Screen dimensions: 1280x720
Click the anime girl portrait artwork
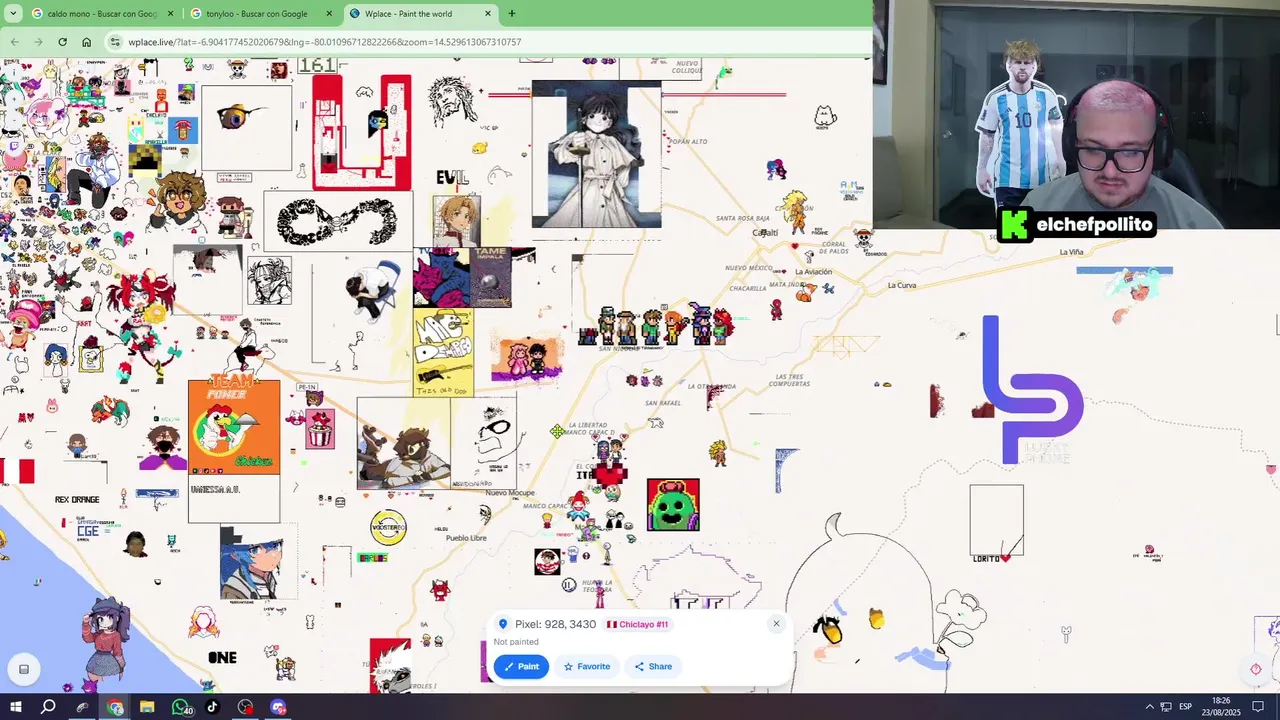(596, 155)
